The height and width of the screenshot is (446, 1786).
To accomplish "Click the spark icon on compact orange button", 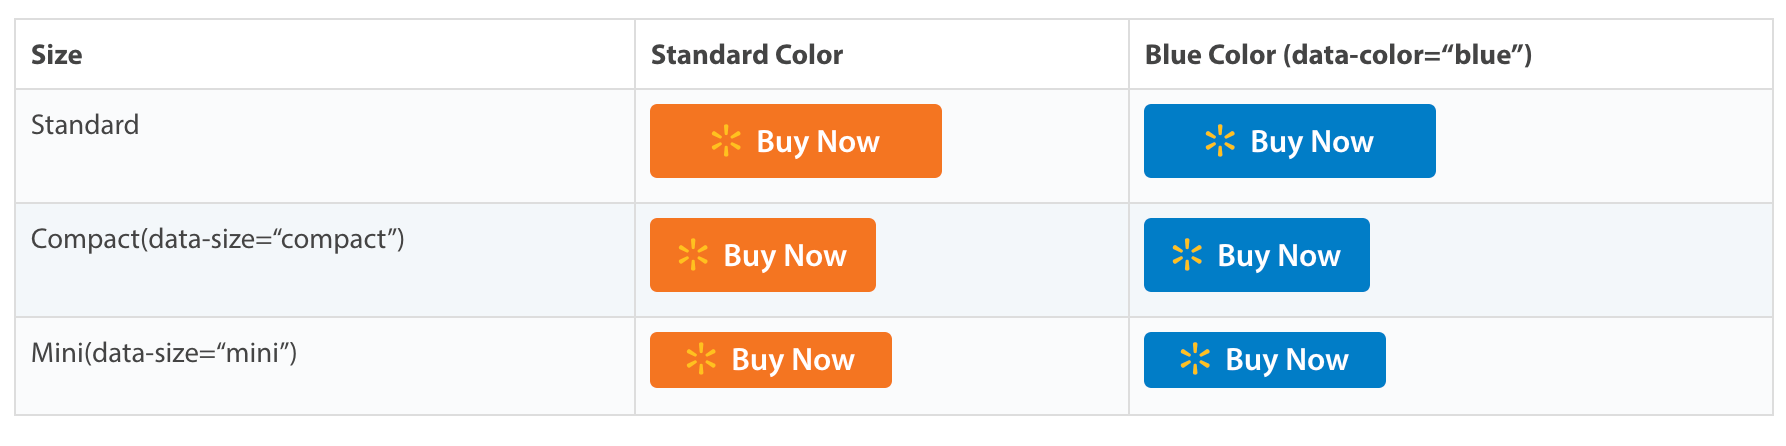I will pyautogui.click(x=693, y=255).
